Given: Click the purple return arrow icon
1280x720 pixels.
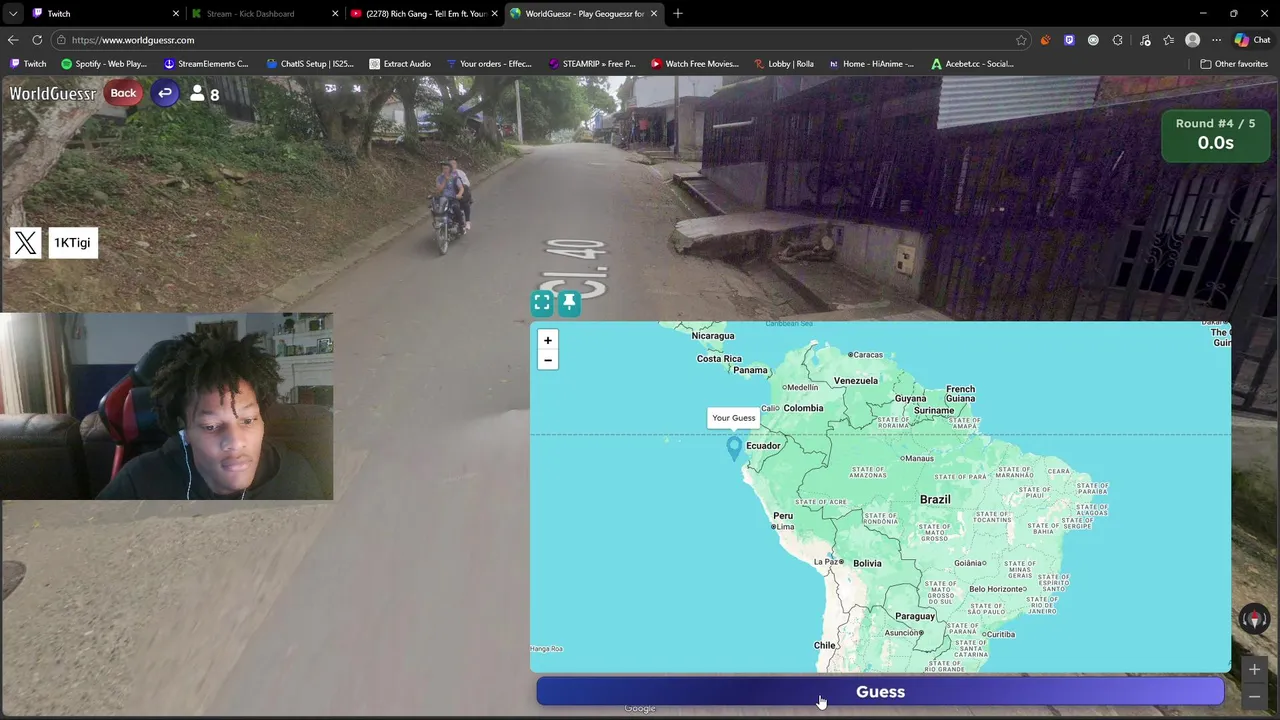Looking at the screenshot, I should [x=165, y=93].
